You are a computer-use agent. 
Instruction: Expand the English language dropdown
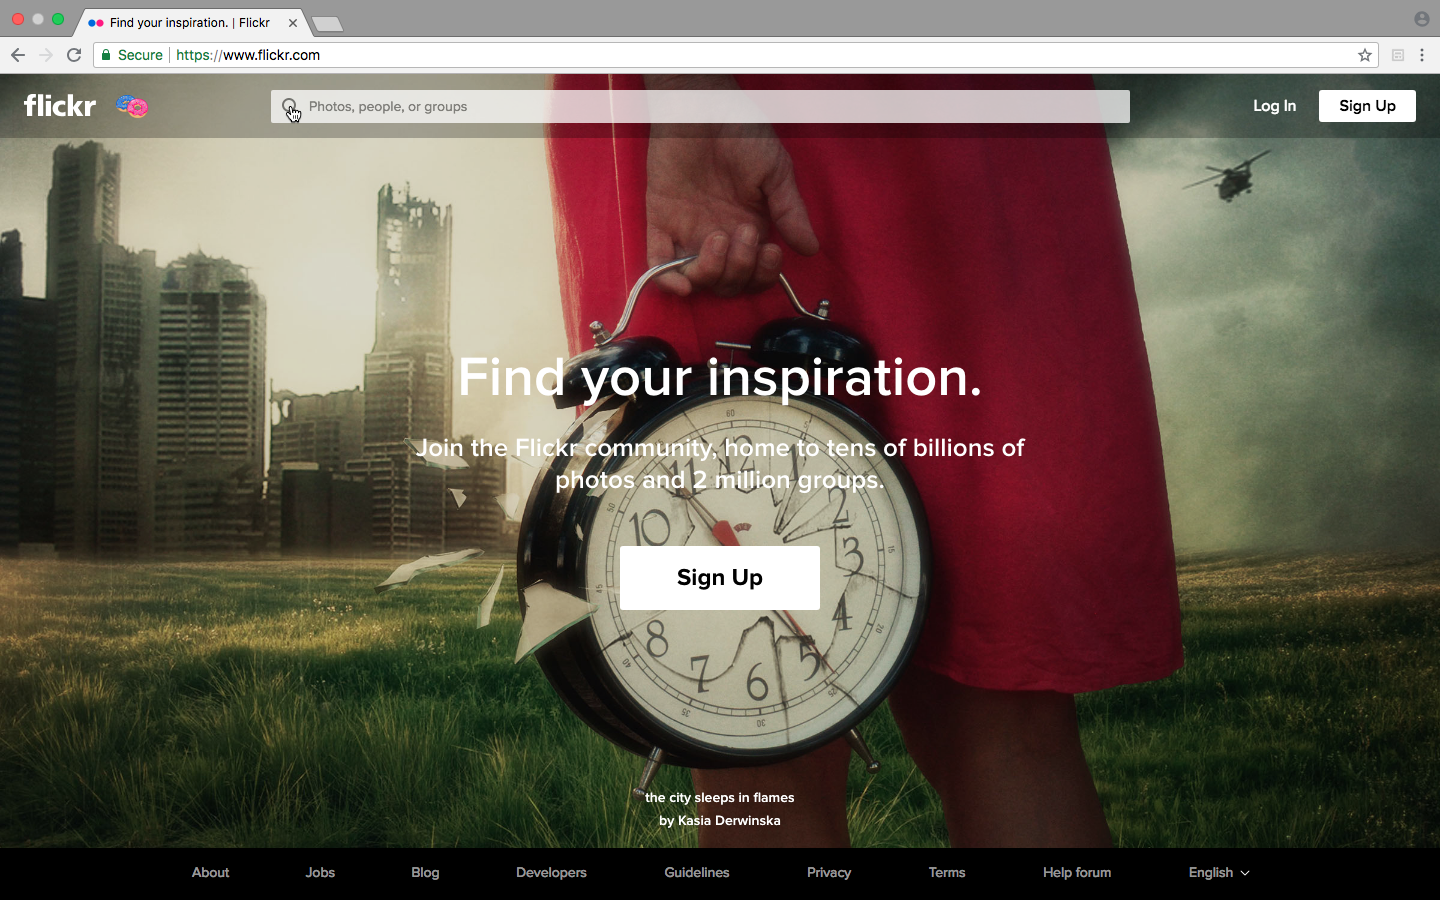tap(1219, 872)
